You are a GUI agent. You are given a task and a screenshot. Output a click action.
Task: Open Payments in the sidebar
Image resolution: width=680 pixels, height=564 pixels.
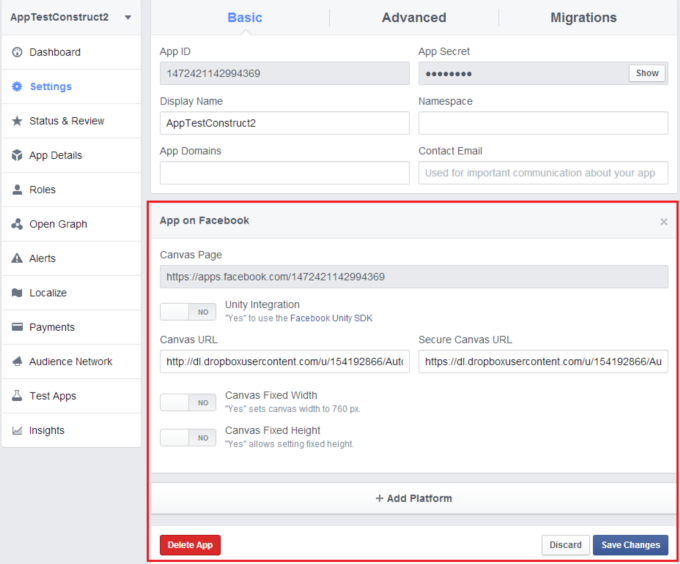point(71,327)
